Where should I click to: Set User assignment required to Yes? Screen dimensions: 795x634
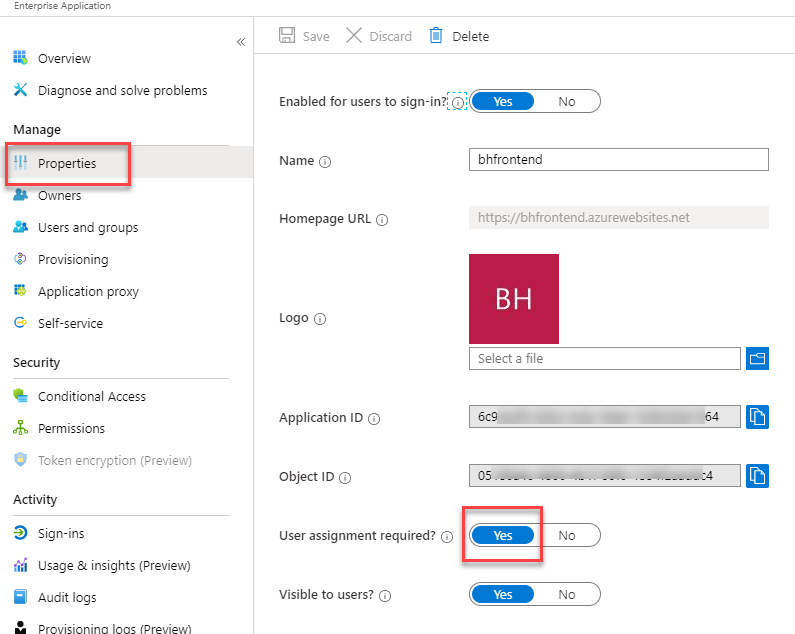(502, 535)
